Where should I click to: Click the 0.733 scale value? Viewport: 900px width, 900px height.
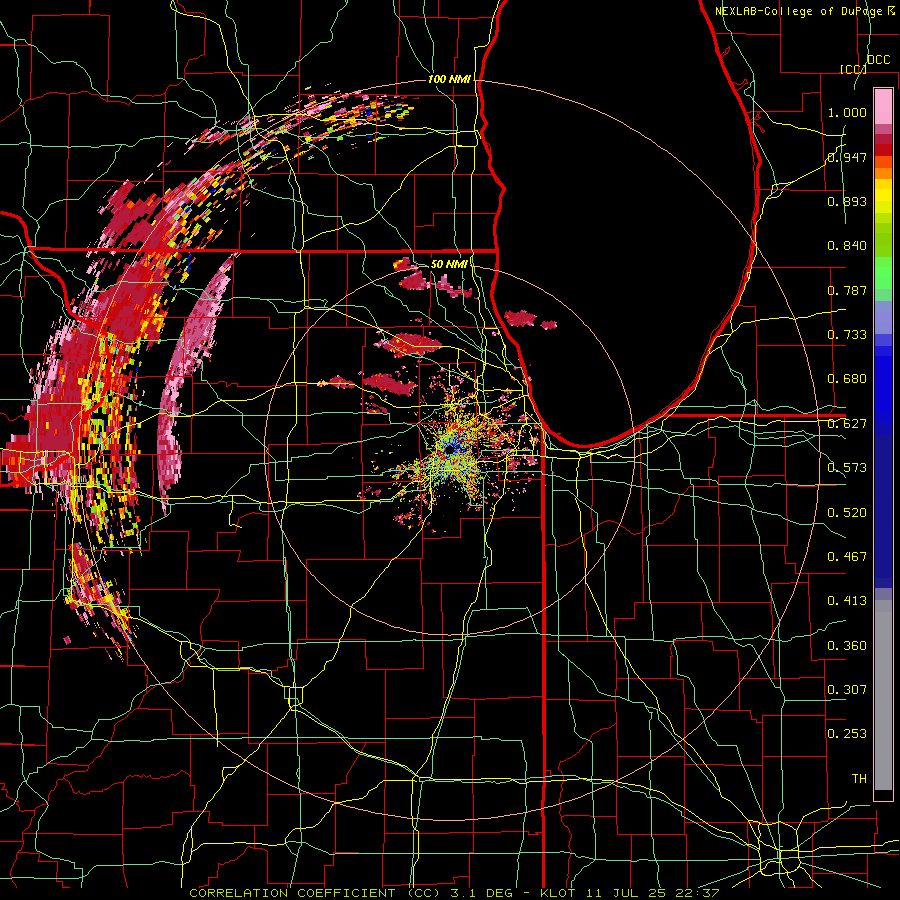tap(847, 335)
